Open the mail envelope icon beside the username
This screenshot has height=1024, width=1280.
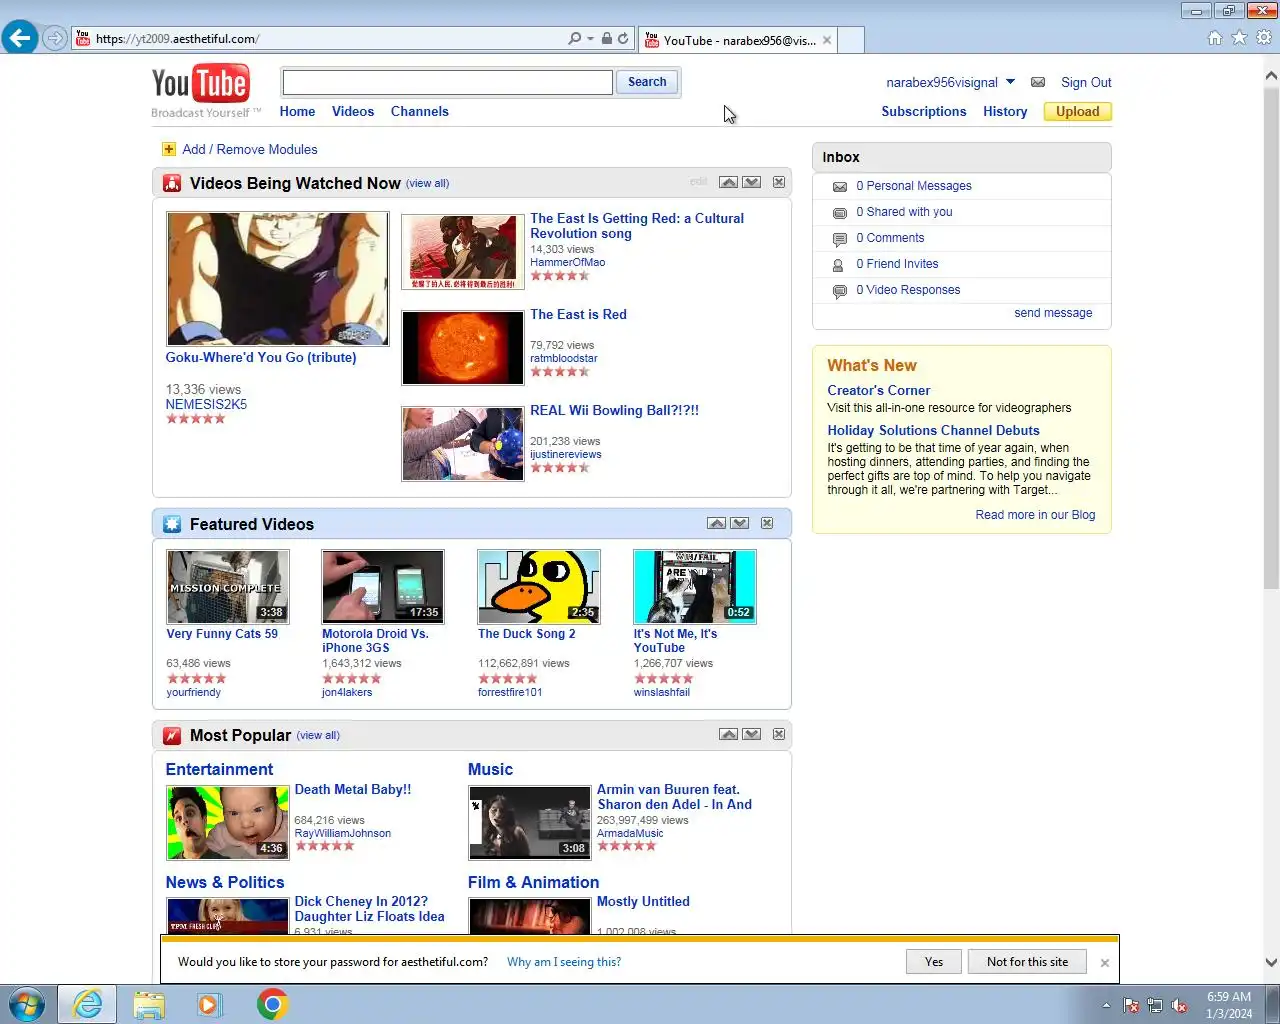coord(1038,82)
